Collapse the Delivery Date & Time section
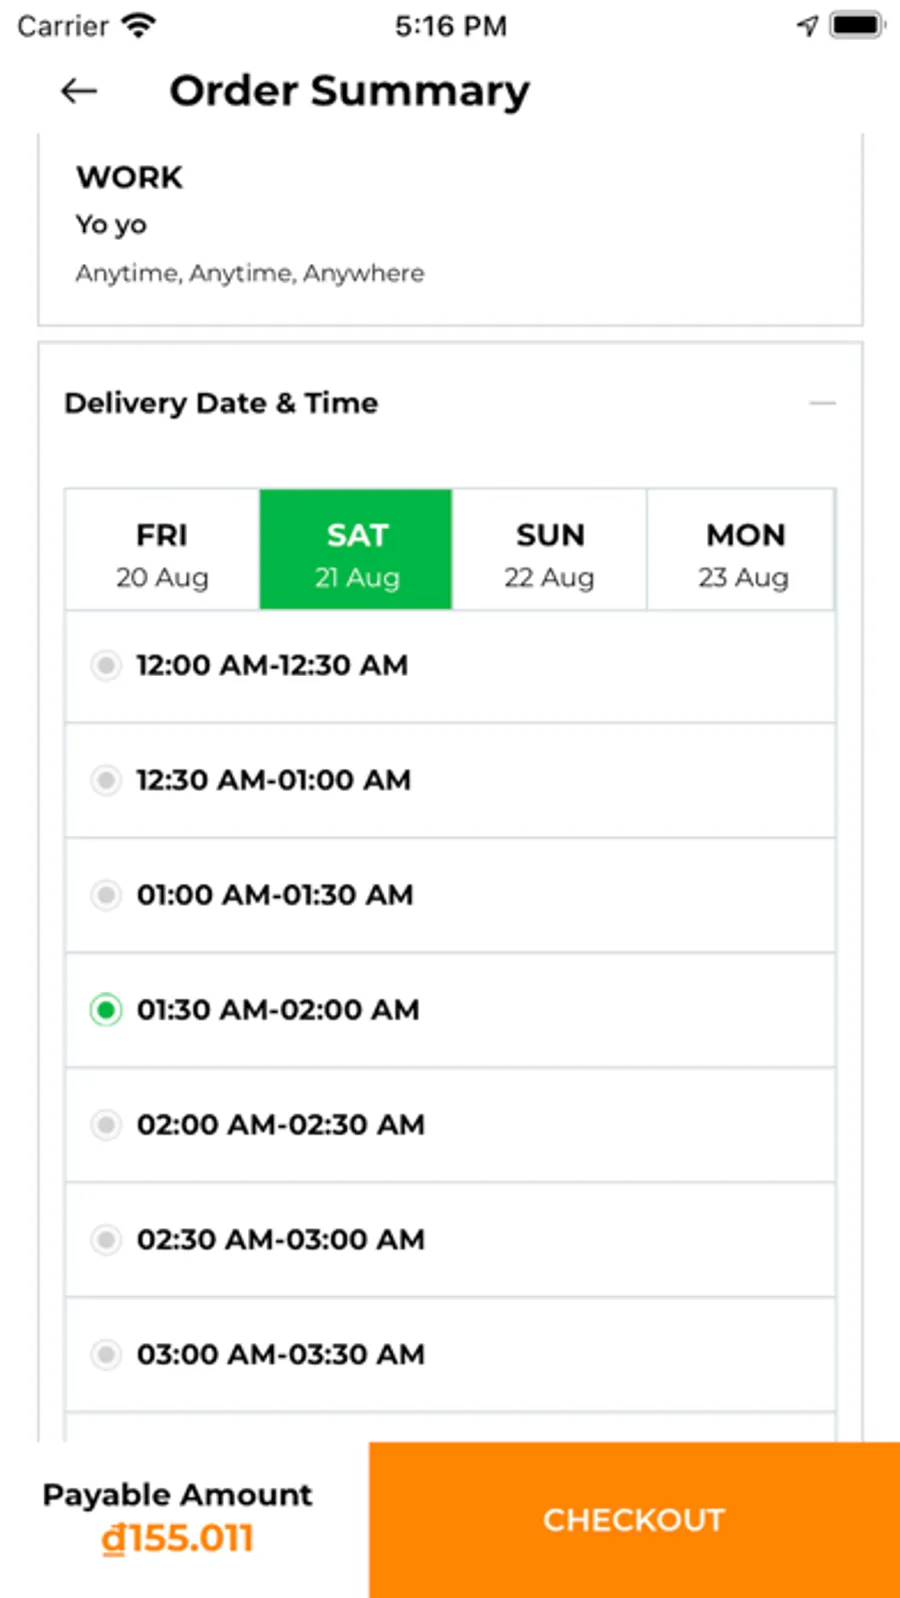 click(x=822, y=403)
